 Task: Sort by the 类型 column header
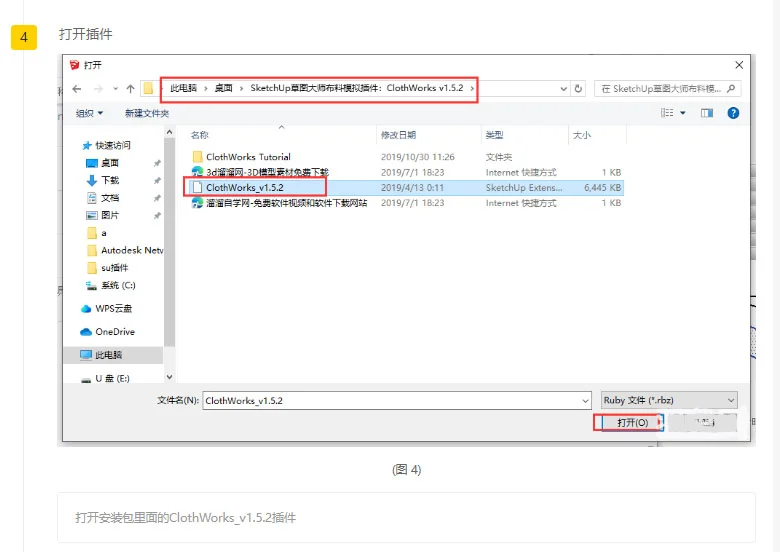[x=494, y=135]
